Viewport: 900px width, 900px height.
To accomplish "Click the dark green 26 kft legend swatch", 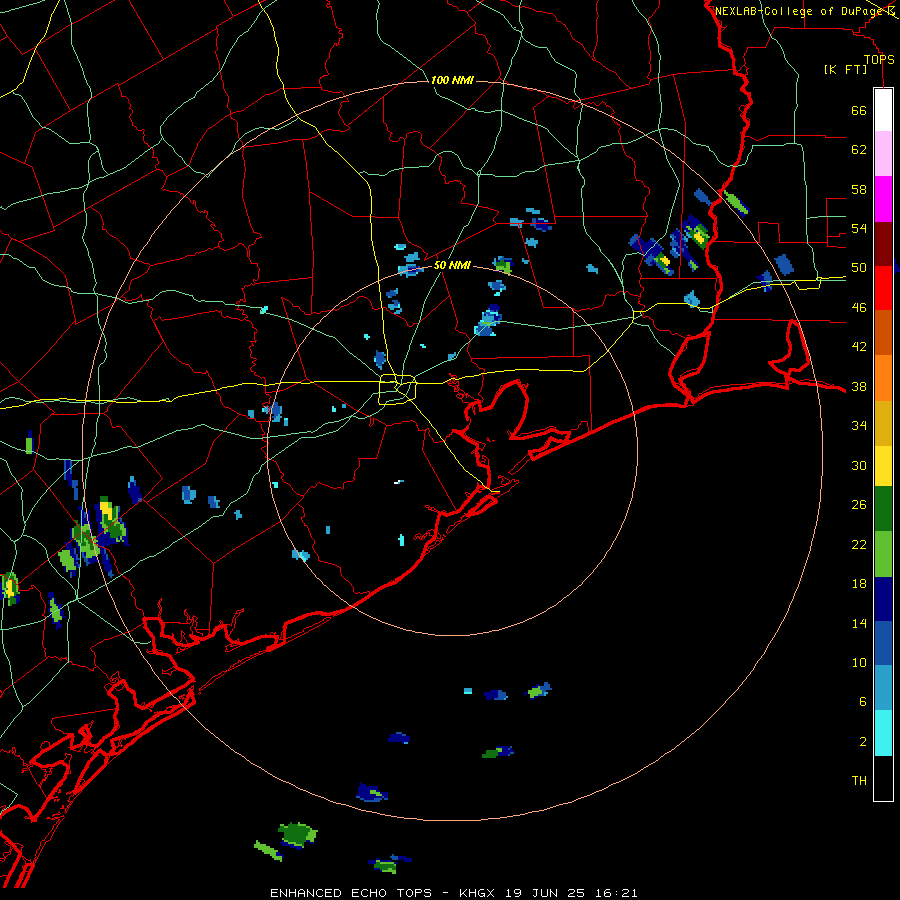I will (x=883, y=509).
